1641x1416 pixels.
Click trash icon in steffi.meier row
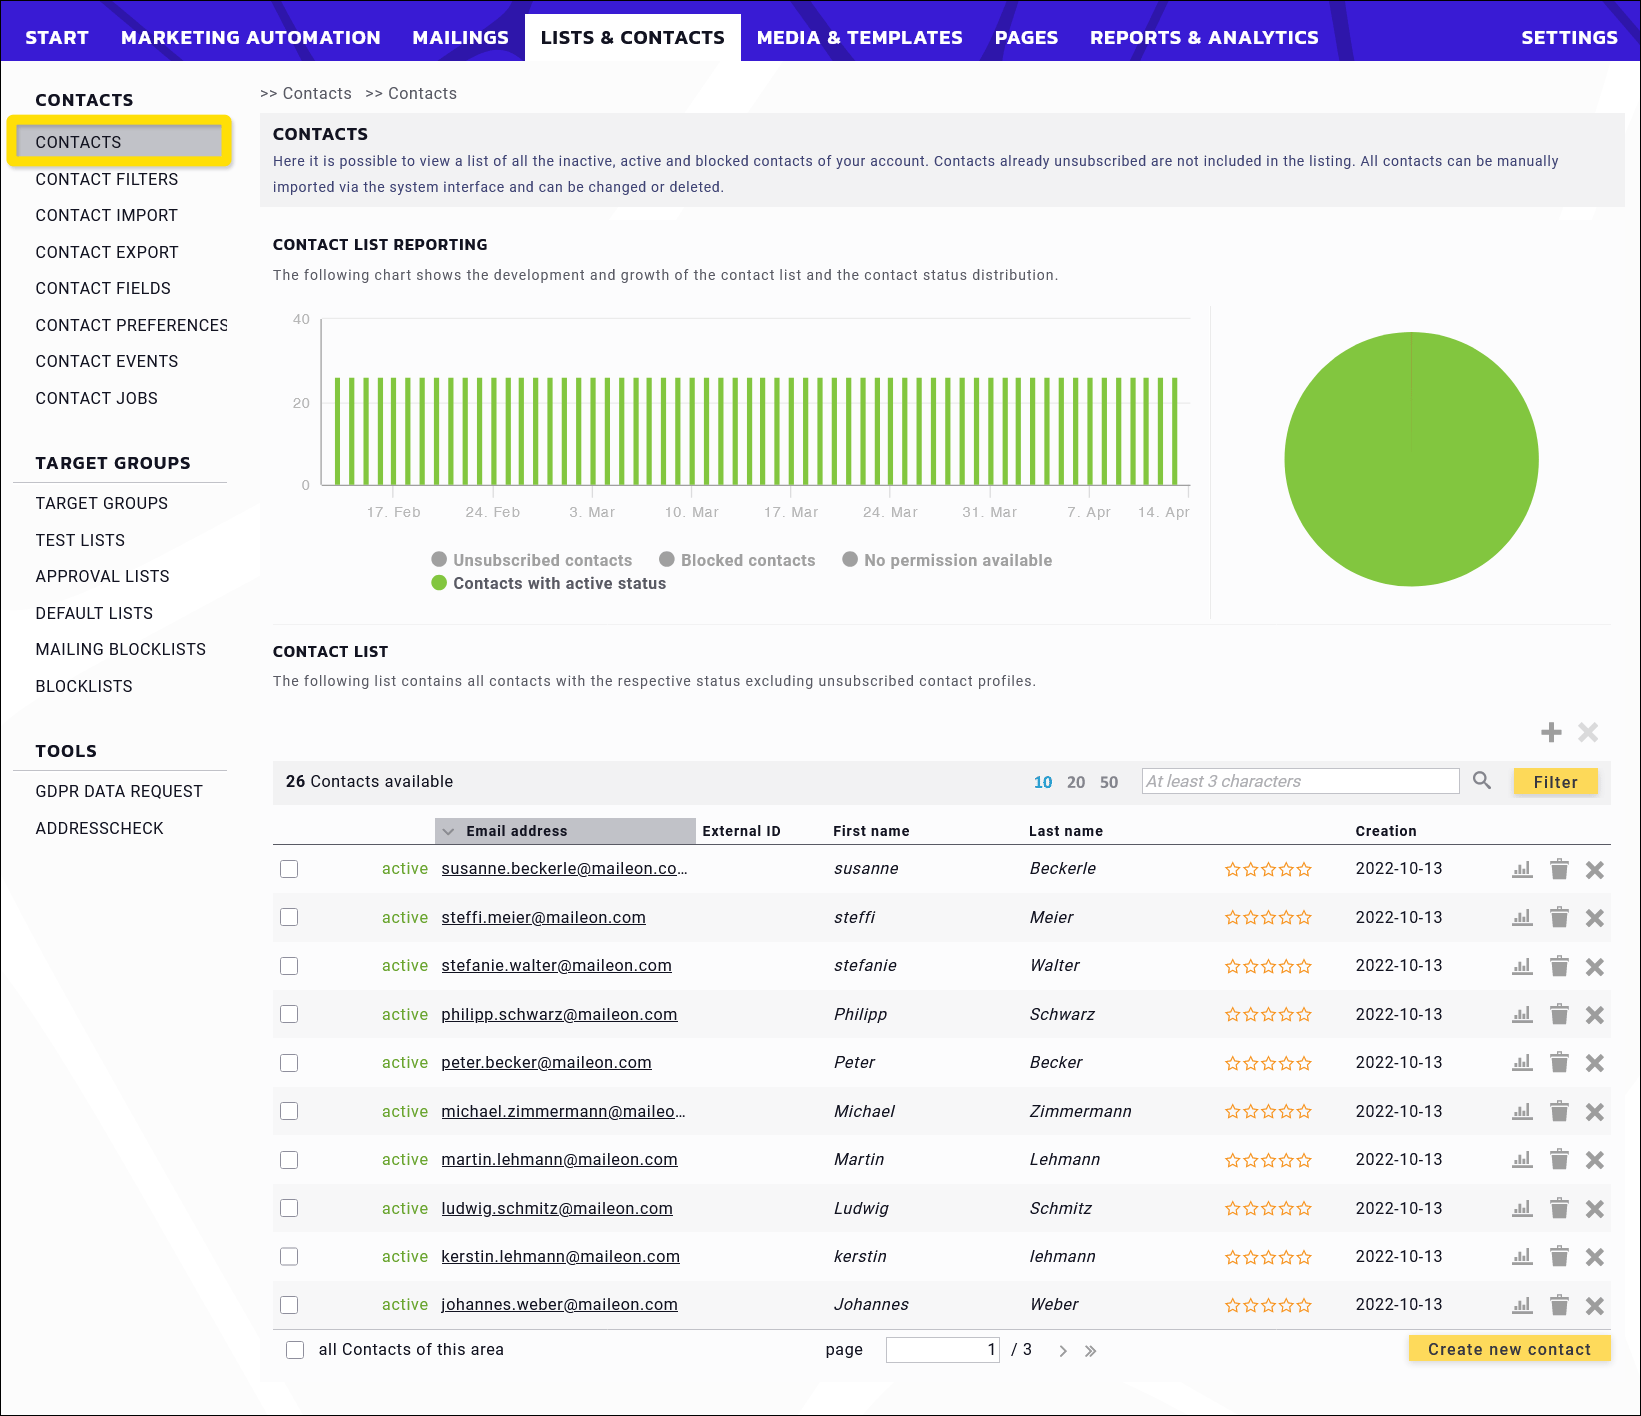pos(1559,917)
